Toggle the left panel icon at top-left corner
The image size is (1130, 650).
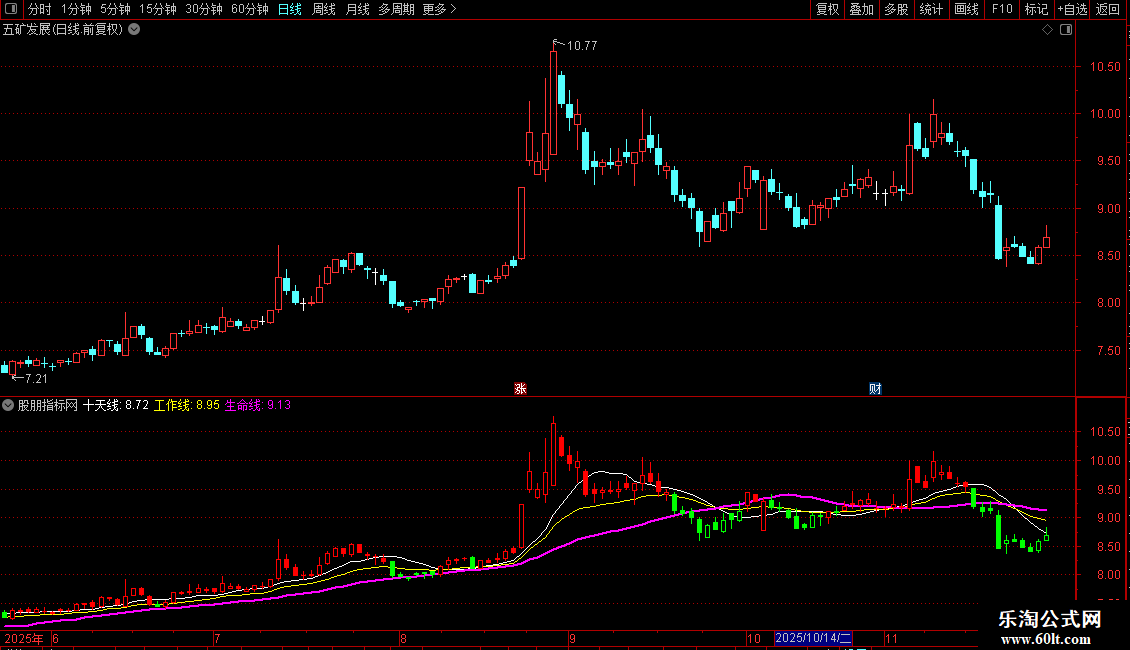11,9
